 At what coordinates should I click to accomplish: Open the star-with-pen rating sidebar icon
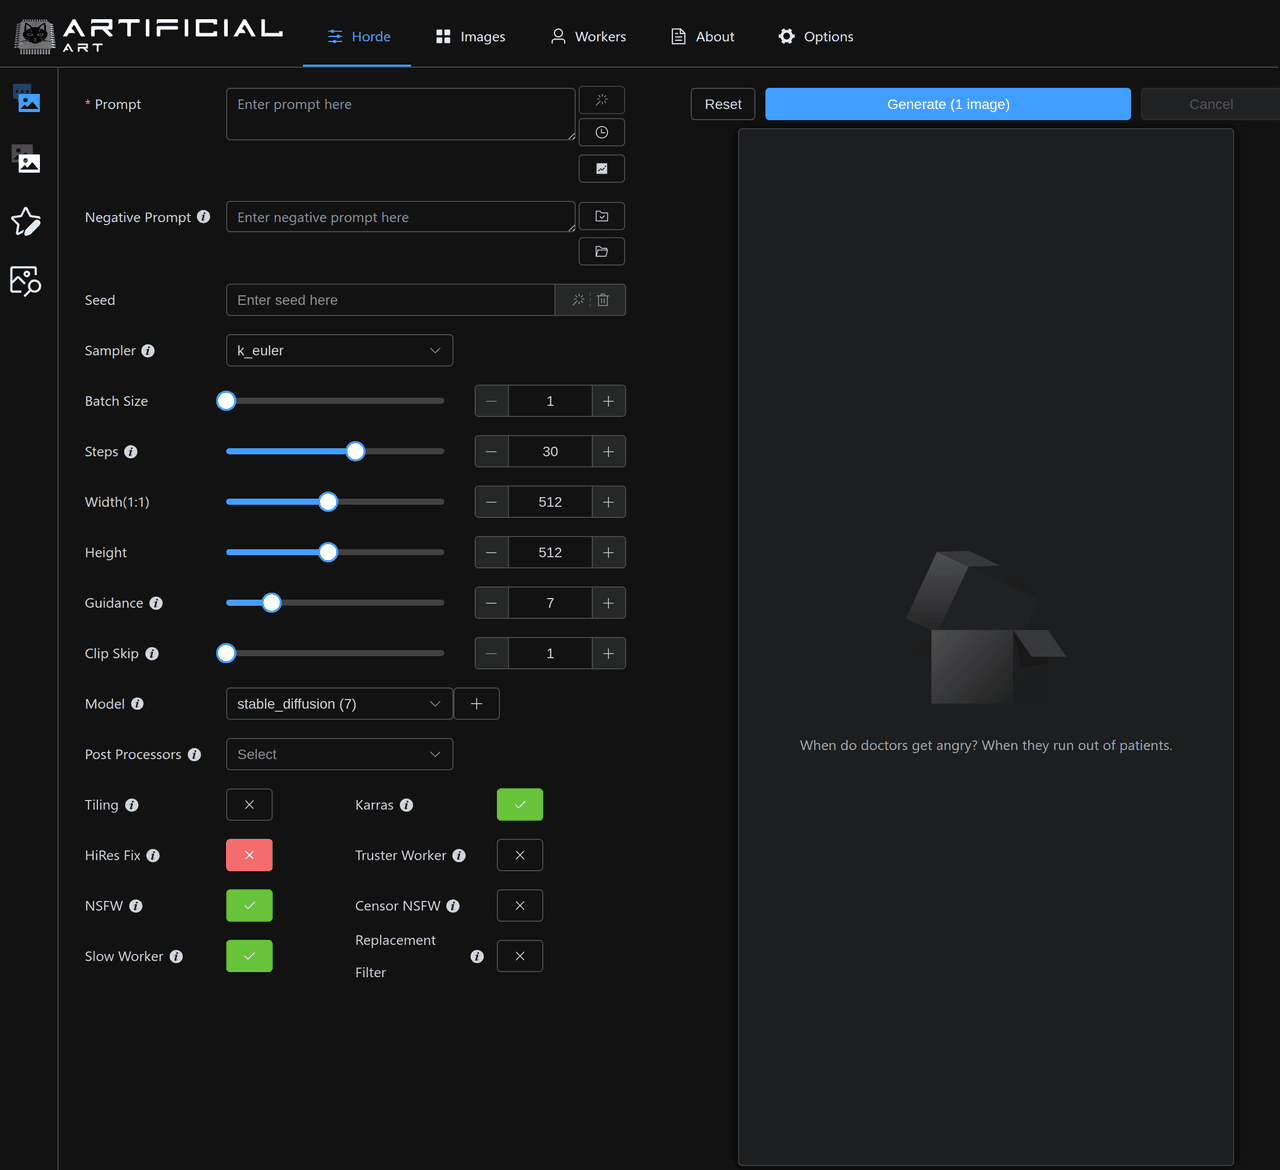[26, 221]
